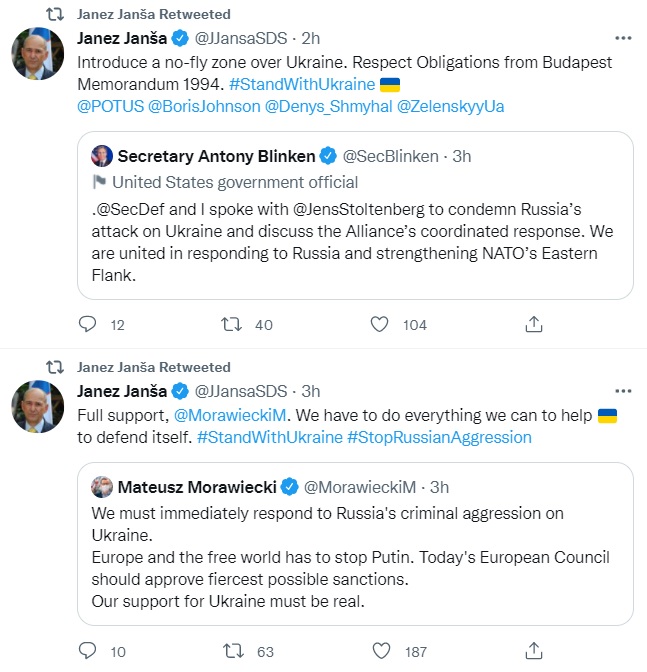Reply to the Full support tweet
Image resolution: width=647 pixels, height=672 pixels.
87,652
